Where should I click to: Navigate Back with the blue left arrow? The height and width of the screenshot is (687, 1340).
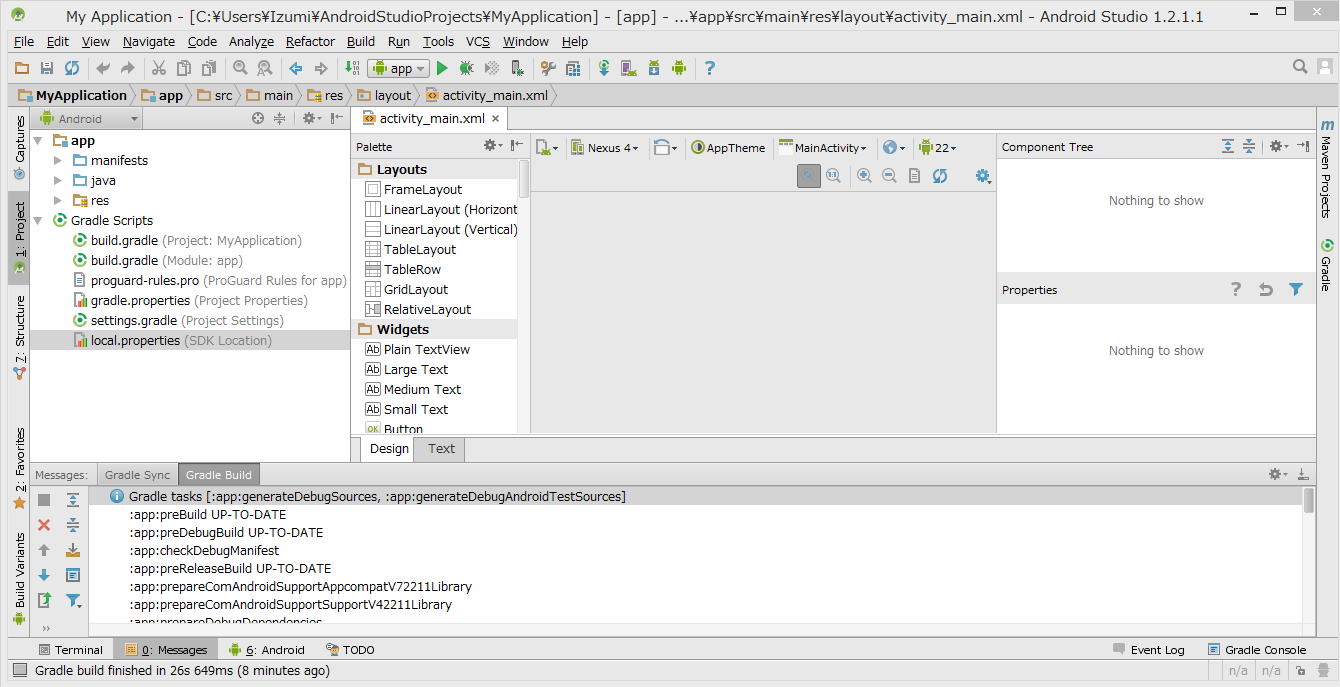click(296, 68)
